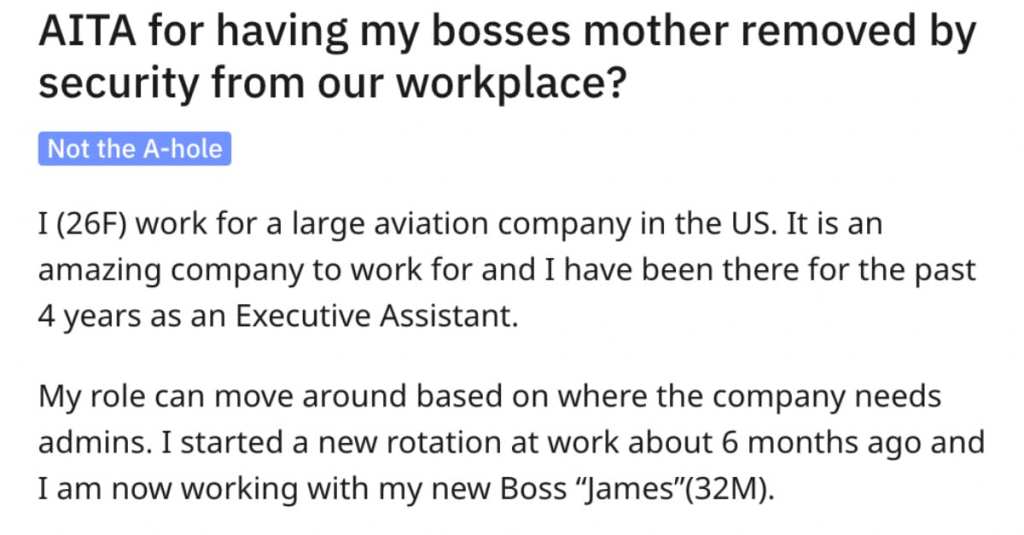The width and height of the screenshot is (1024, 535).
Task: Click the word 'amazing' in first paragraph
Action: pyautogui.click(x=99, y=270)
